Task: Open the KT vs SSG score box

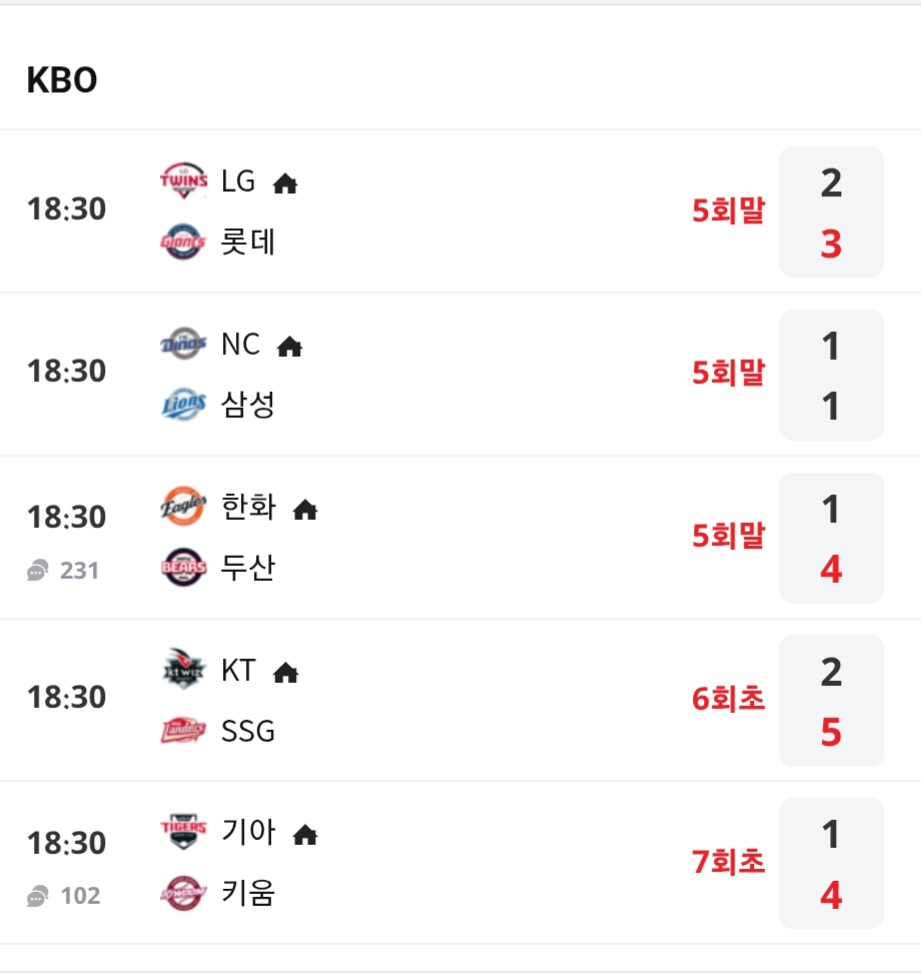Action: (831, 701)
